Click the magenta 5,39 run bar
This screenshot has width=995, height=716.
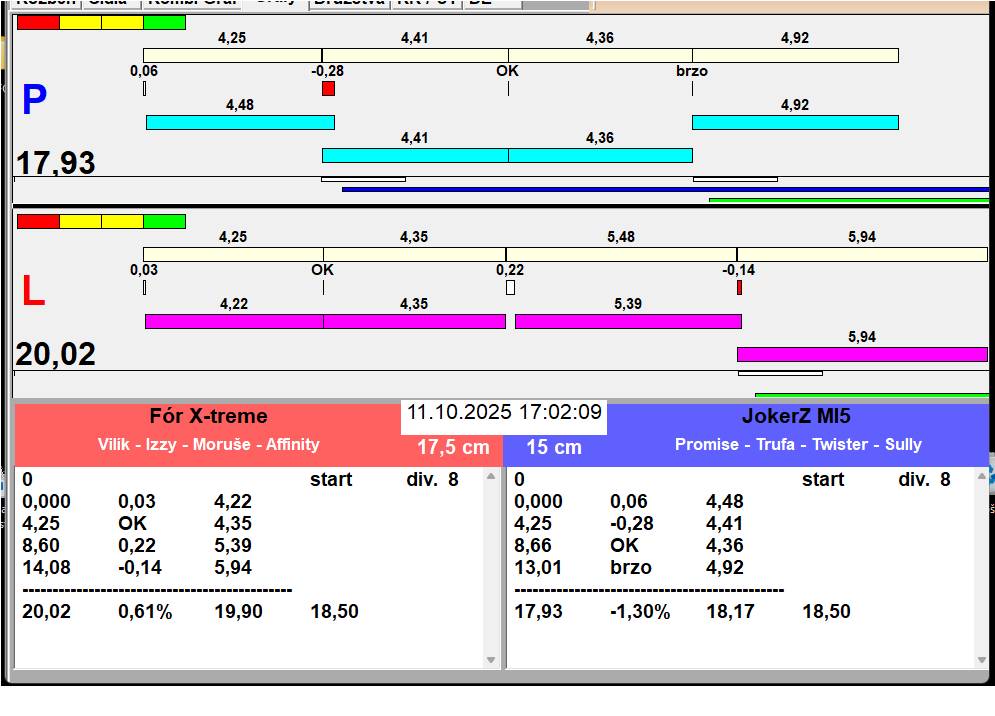tap(628, 321)
